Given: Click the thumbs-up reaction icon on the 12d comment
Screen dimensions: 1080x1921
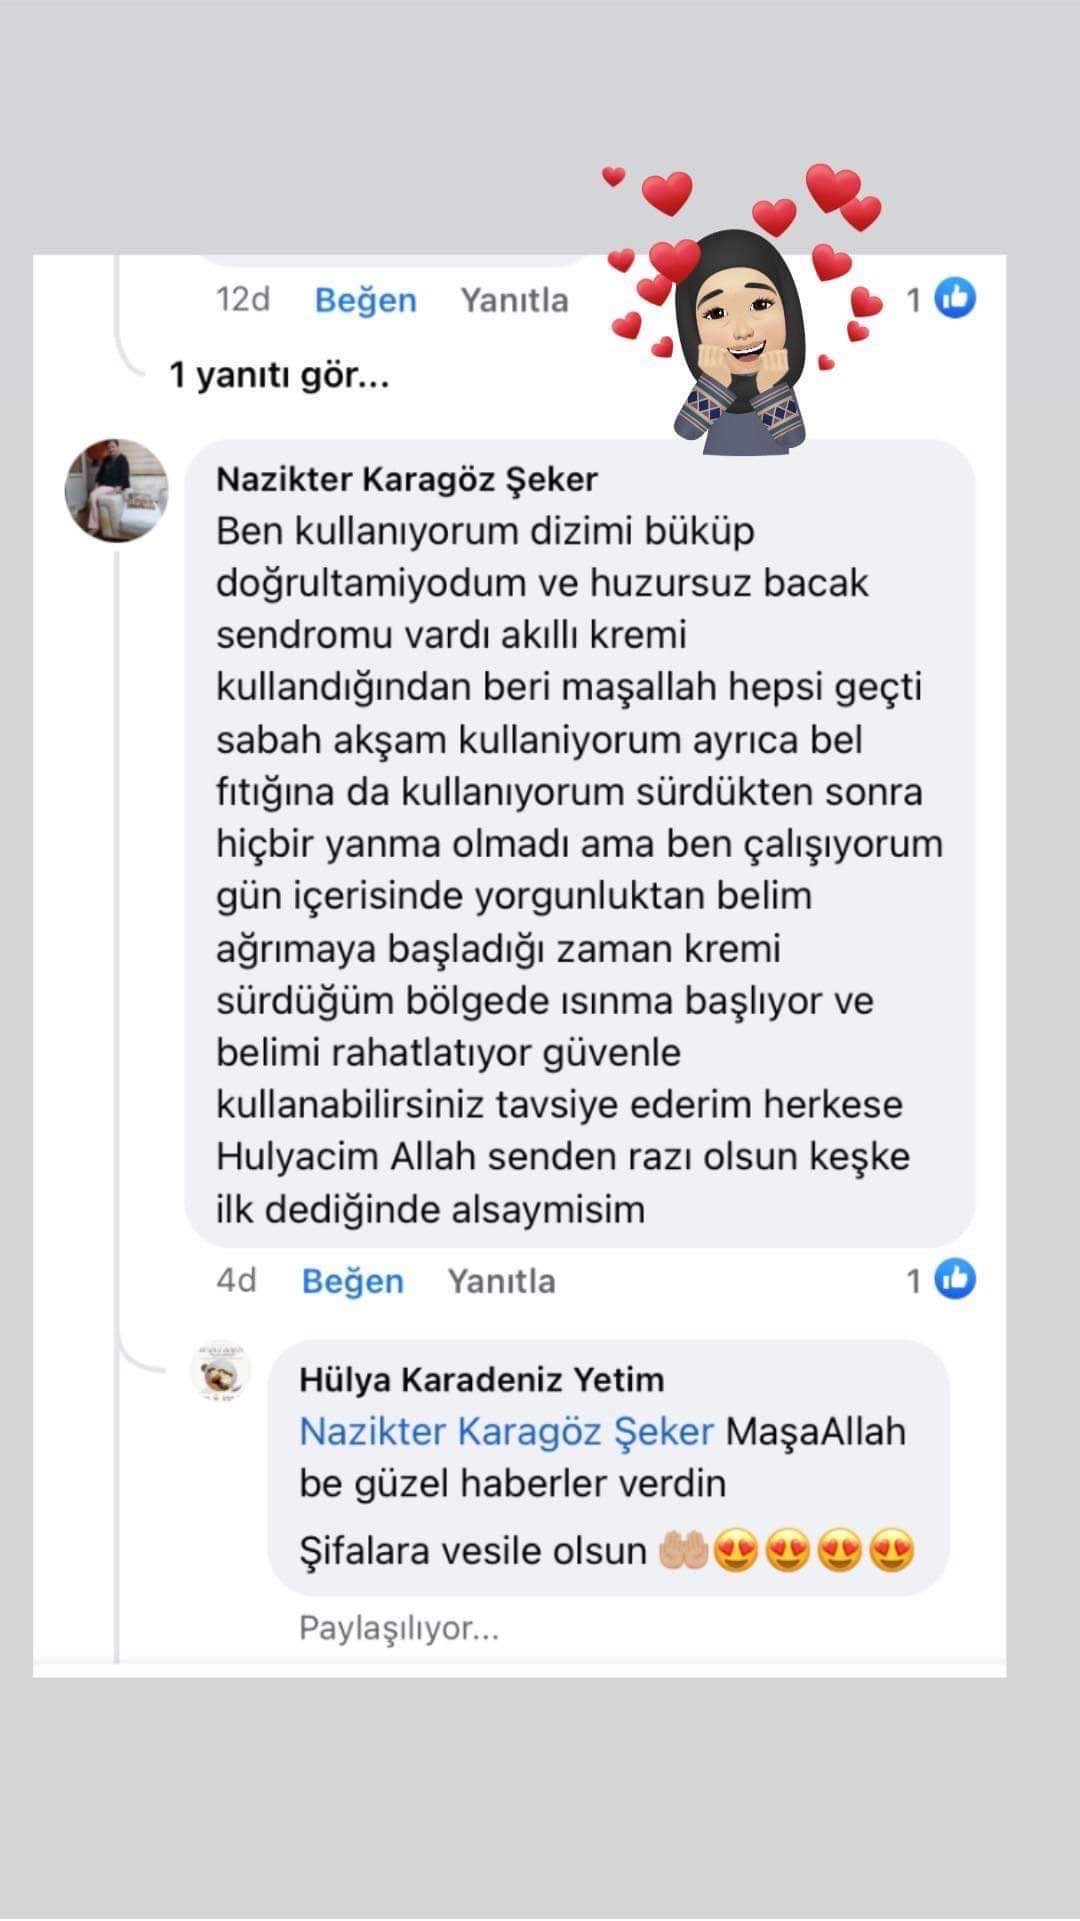Looking at the screenshot, I should tap(955, 299).
